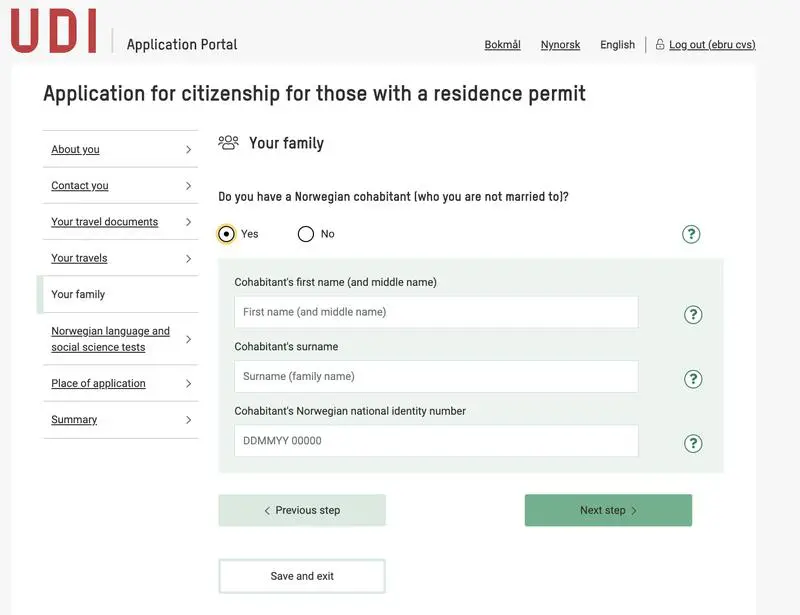Screen dimensions: 800x615
Task: Open help for national identity number field
Action: pos(692,443)
